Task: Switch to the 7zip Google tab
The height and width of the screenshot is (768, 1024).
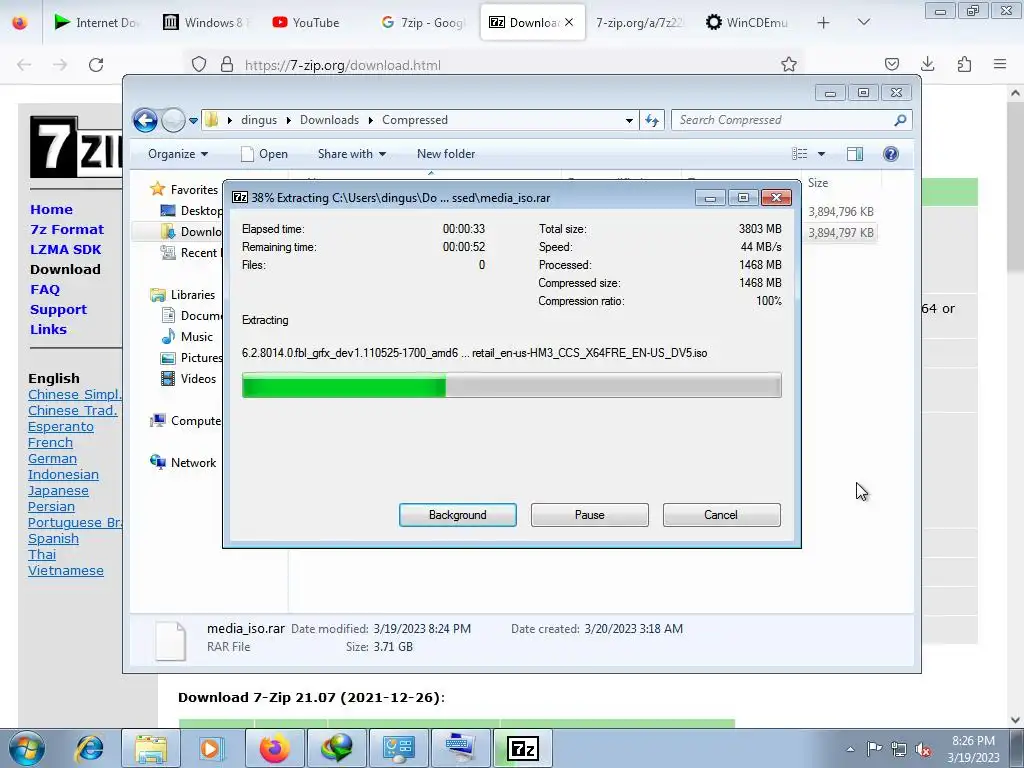Action: [423, 22]
